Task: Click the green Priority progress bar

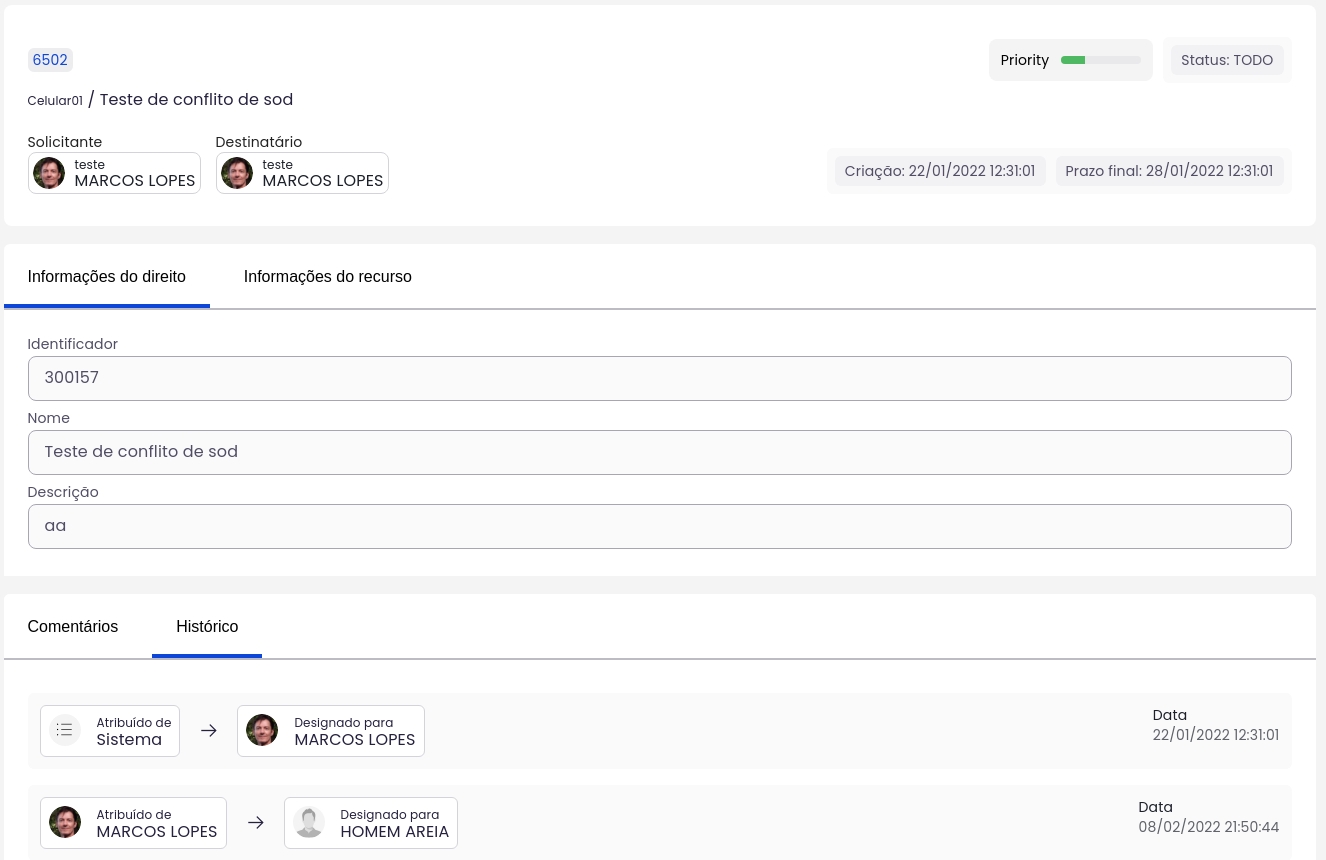Action: (x=1100, y=60)
